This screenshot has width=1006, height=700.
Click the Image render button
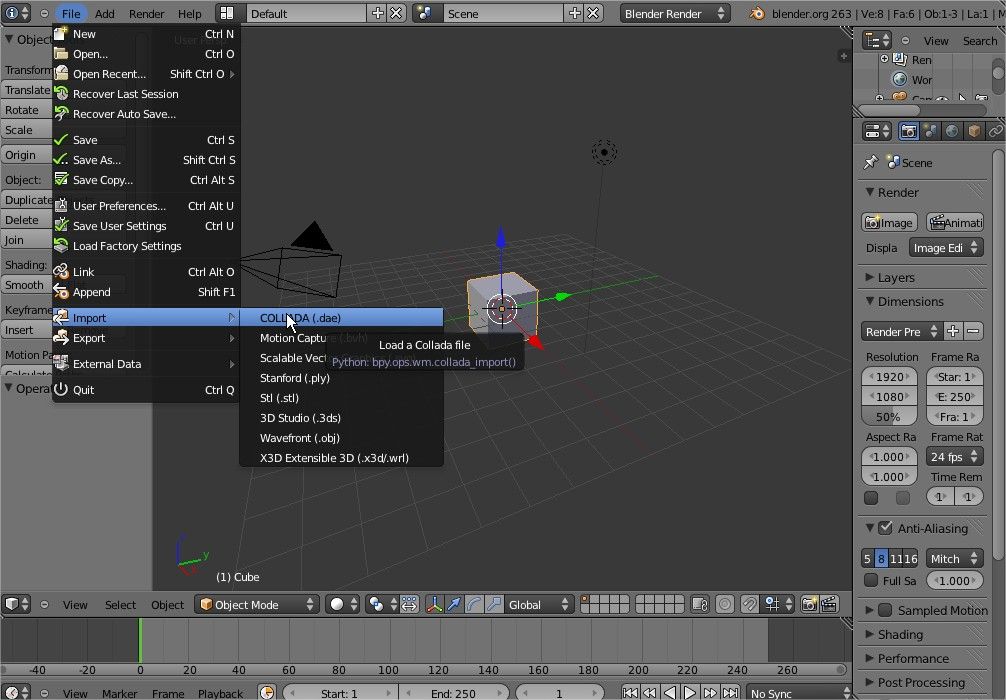coord(889,223)
